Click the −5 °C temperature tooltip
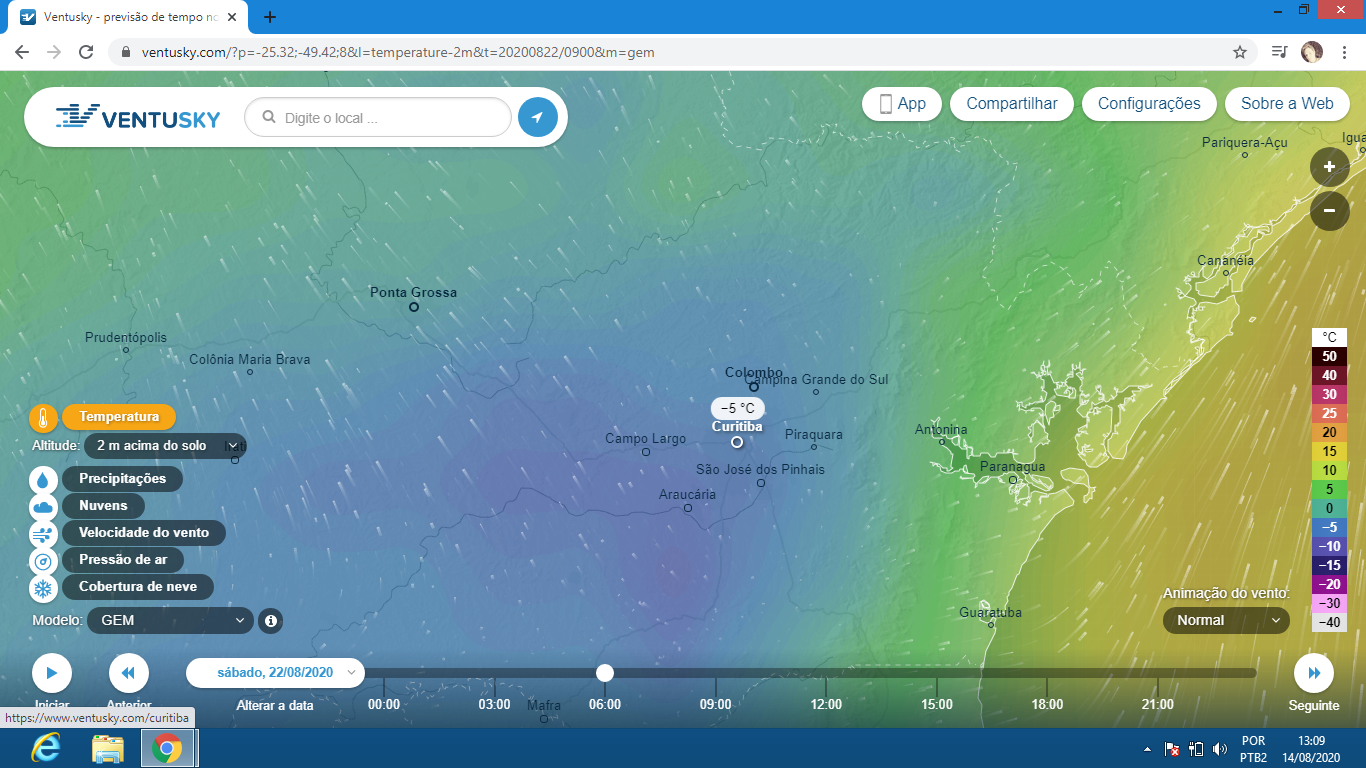This screenshot has height=768, width=1366. pos(738,408)
